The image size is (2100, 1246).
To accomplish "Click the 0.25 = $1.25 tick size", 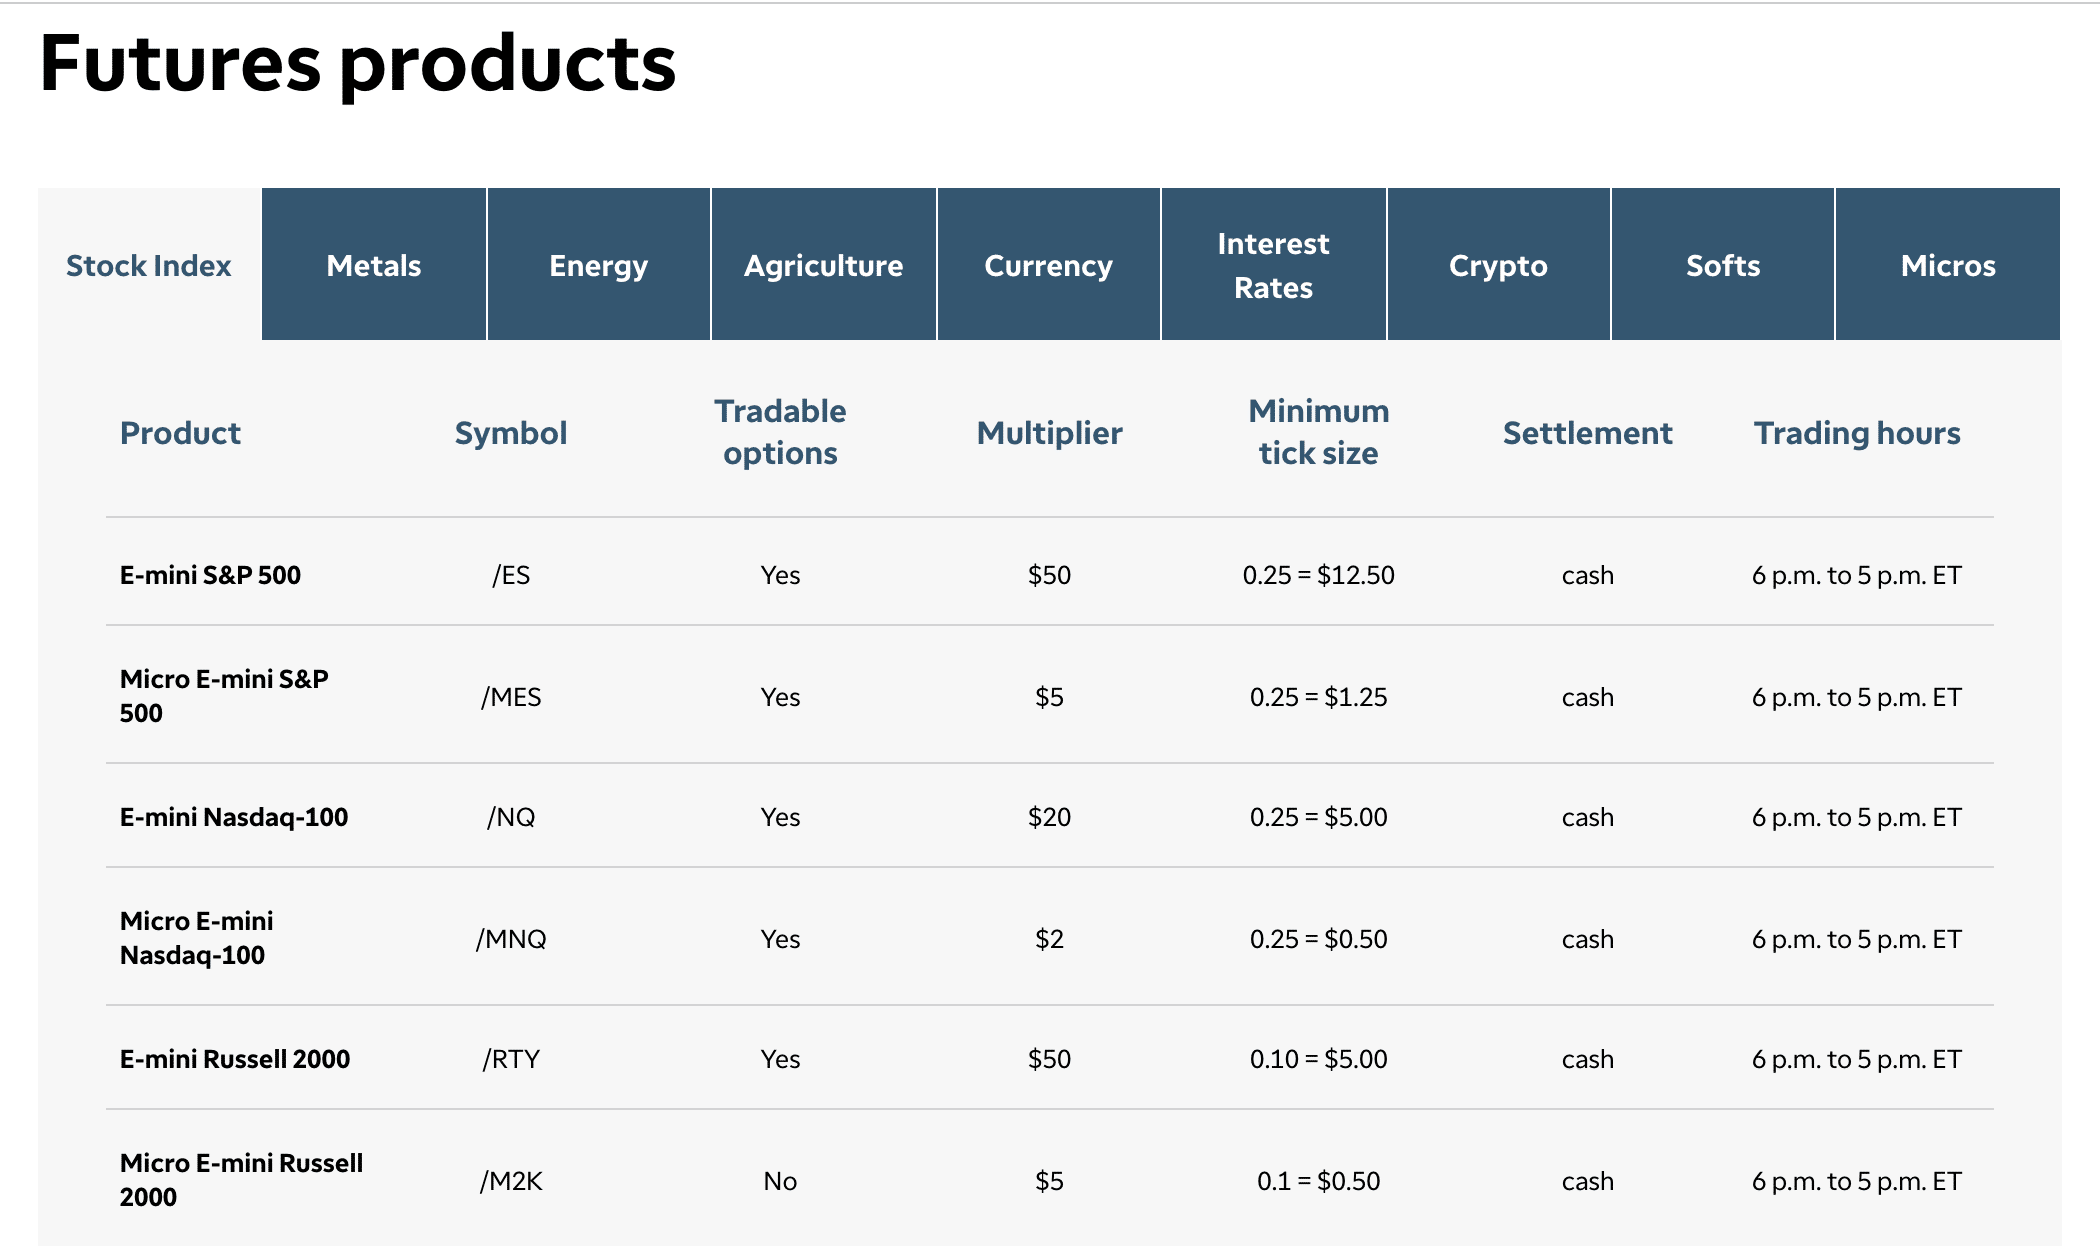I will 1319,697.
